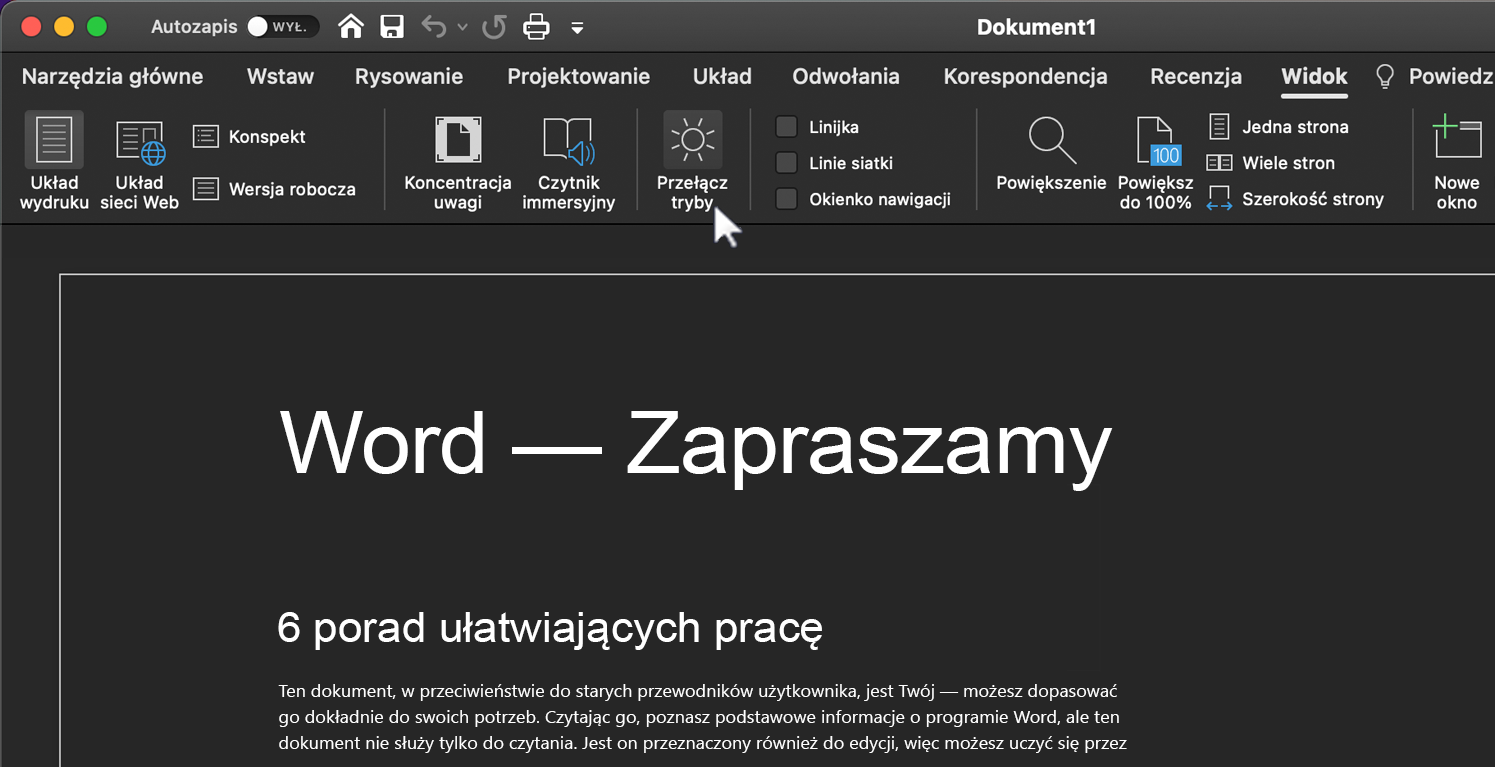Save document with the floppy disk icon
This screenshot has width=1495, height=767.
pyautogui.click(x=392, y=27)
